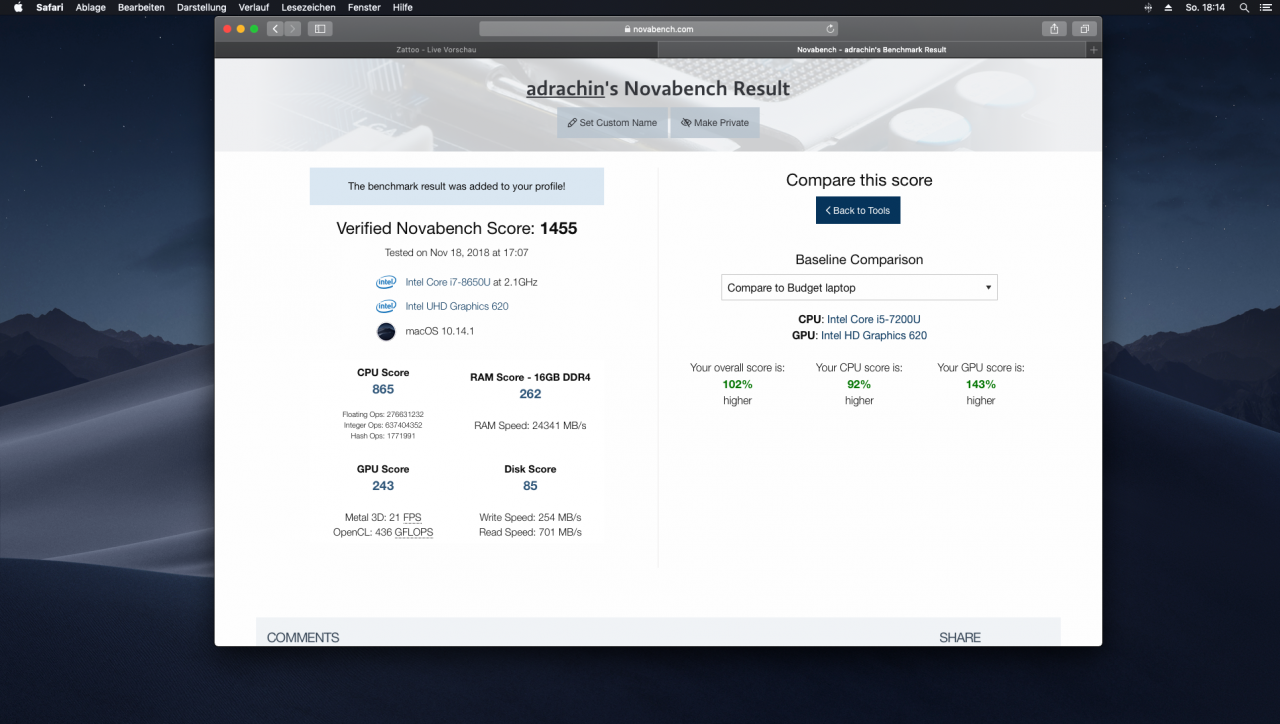The width and height of the screenshot is (1280, 724).
Task: Open the Verlauf menu
Action: click(x=254, y=7)
